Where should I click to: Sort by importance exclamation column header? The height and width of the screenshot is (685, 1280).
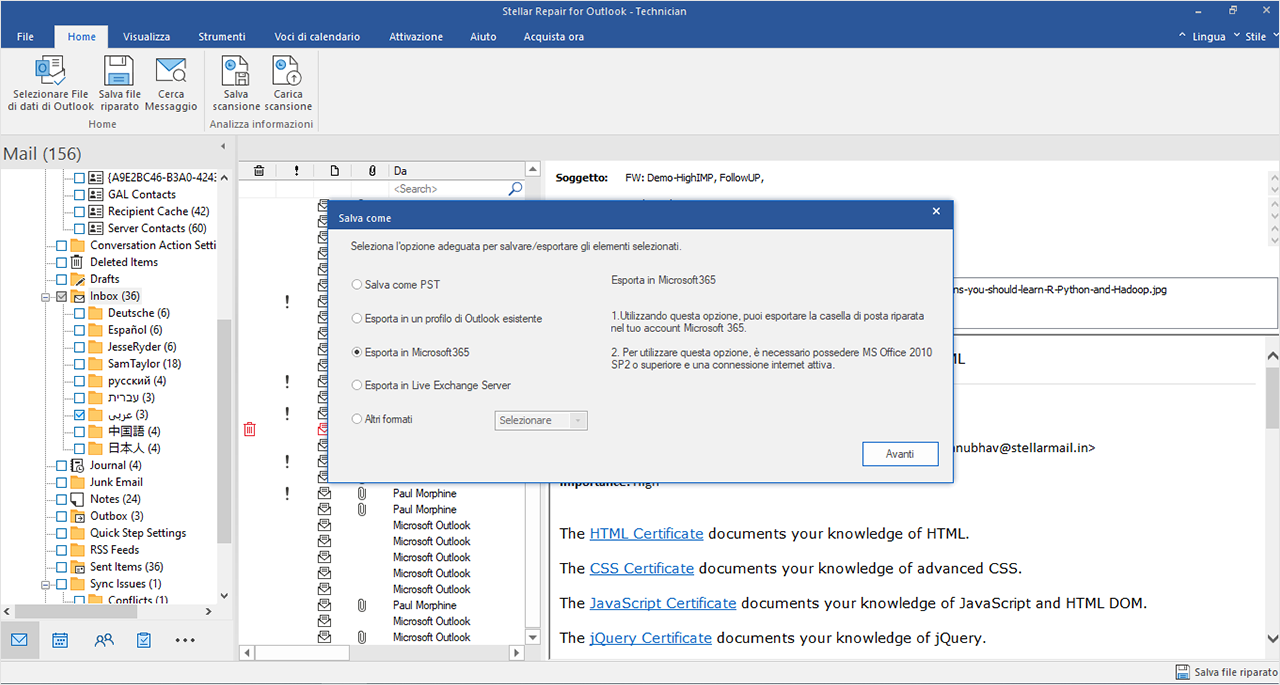[x=296, y=171]
